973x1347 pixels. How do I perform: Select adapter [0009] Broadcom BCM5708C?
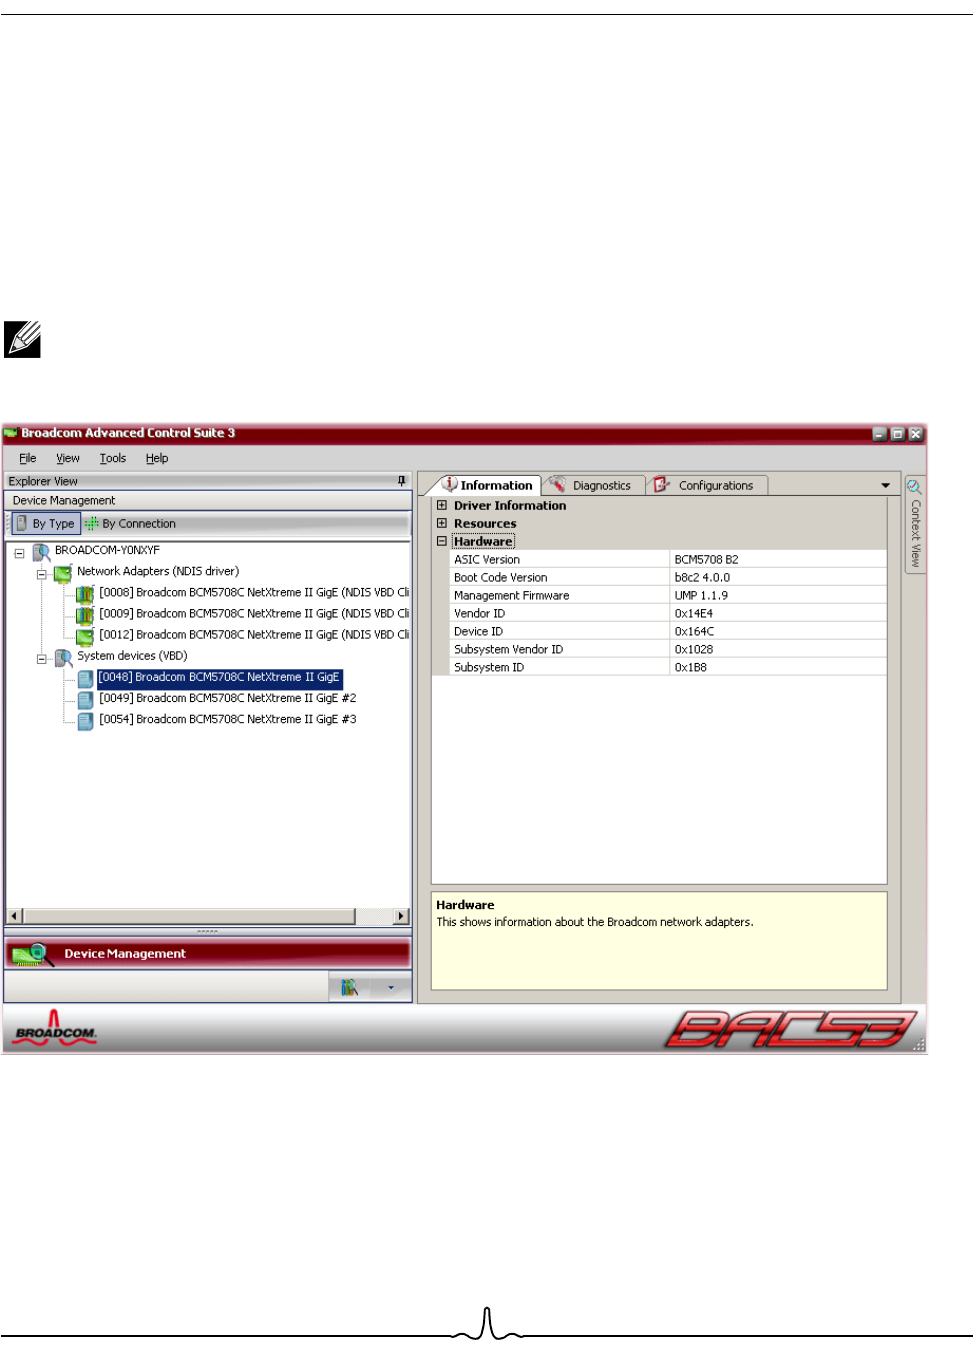[x=254, y=613]
